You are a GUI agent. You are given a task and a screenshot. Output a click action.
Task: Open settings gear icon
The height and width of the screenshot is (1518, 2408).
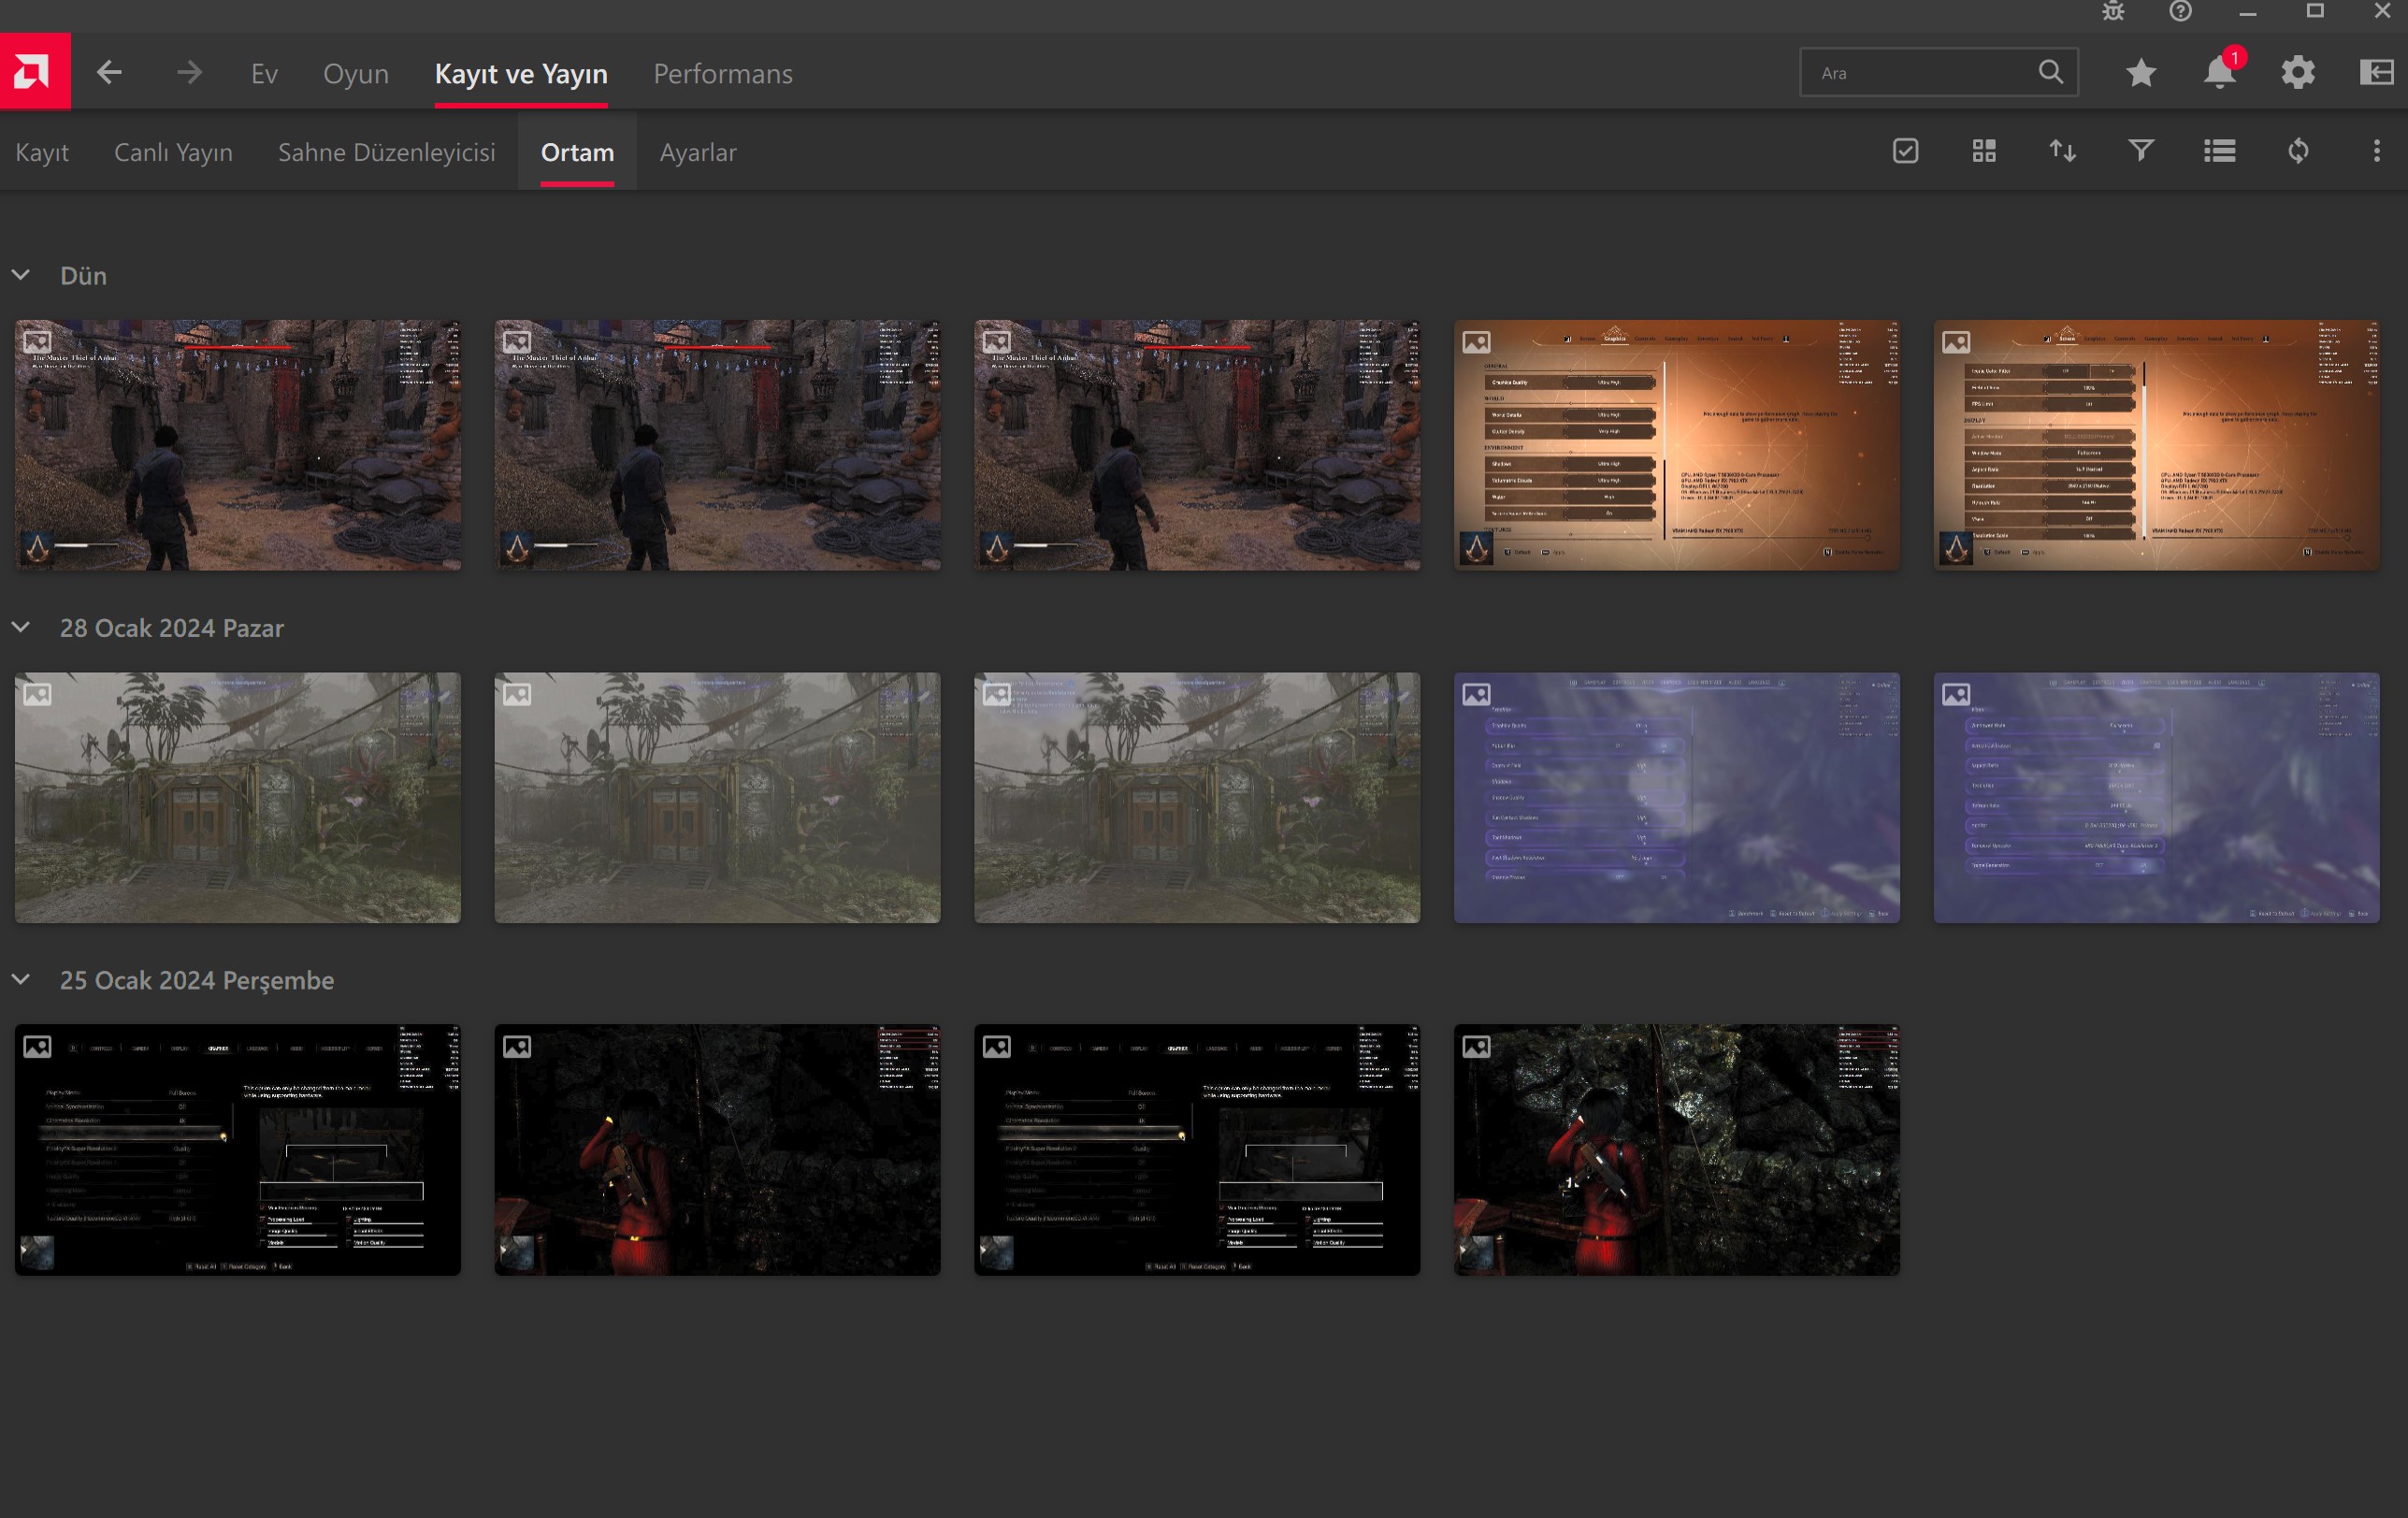(2298, 72)
